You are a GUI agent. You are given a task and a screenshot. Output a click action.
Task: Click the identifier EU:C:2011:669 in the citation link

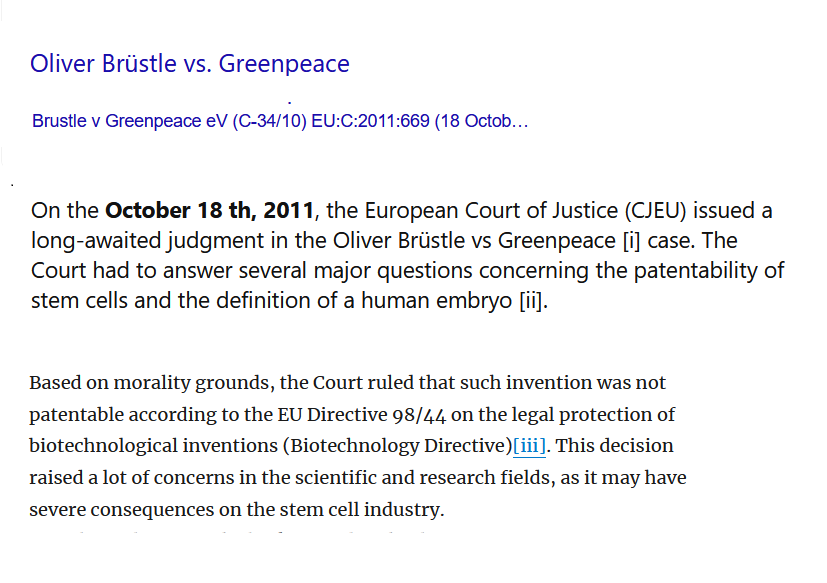370,121
